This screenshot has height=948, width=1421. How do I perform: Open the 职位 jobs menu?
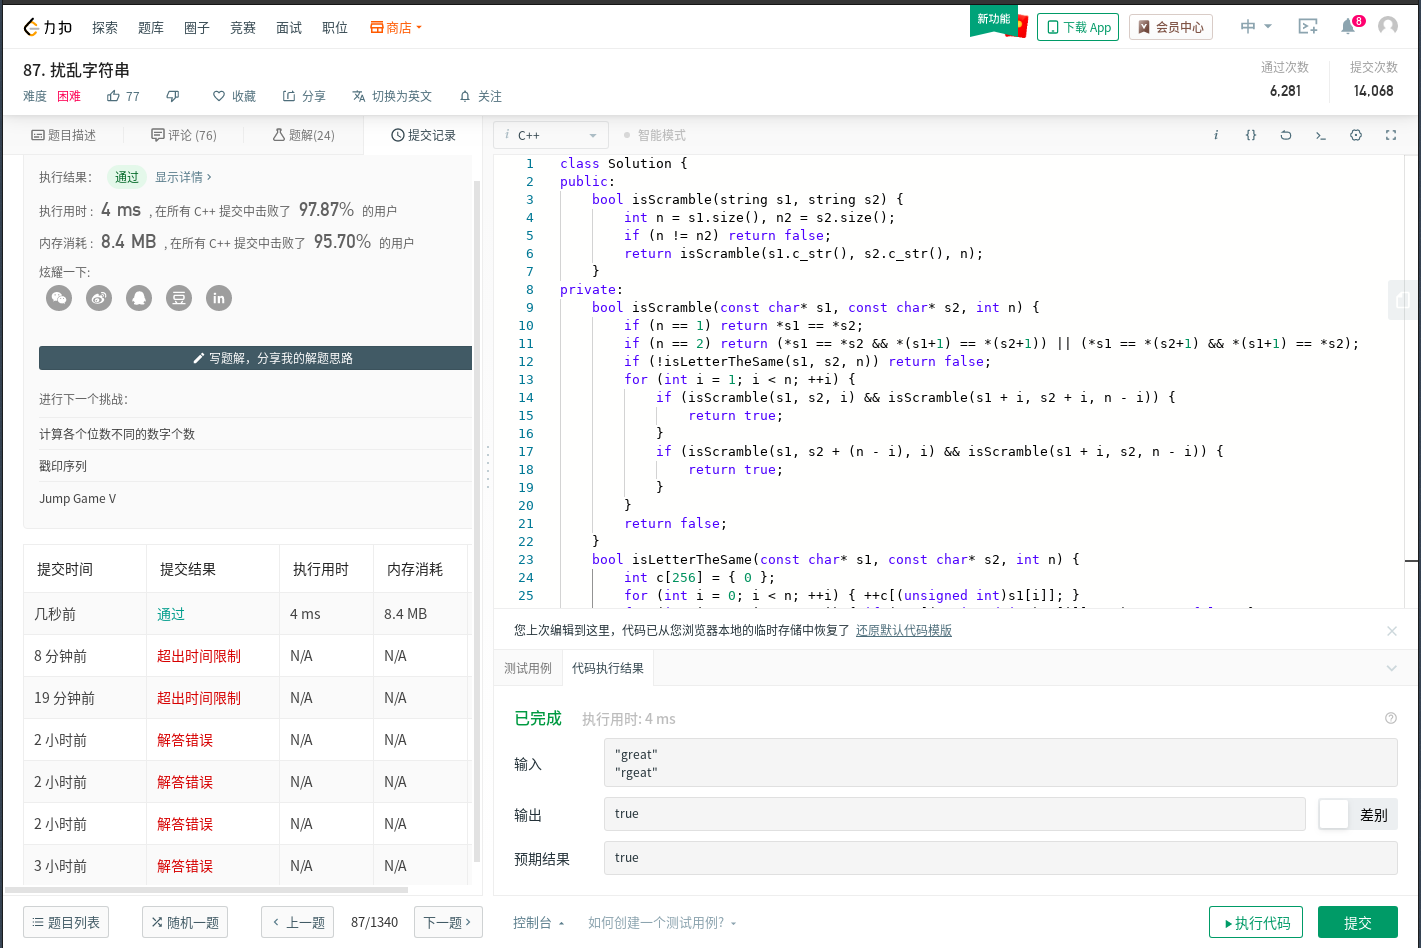[x=335, y=27]
